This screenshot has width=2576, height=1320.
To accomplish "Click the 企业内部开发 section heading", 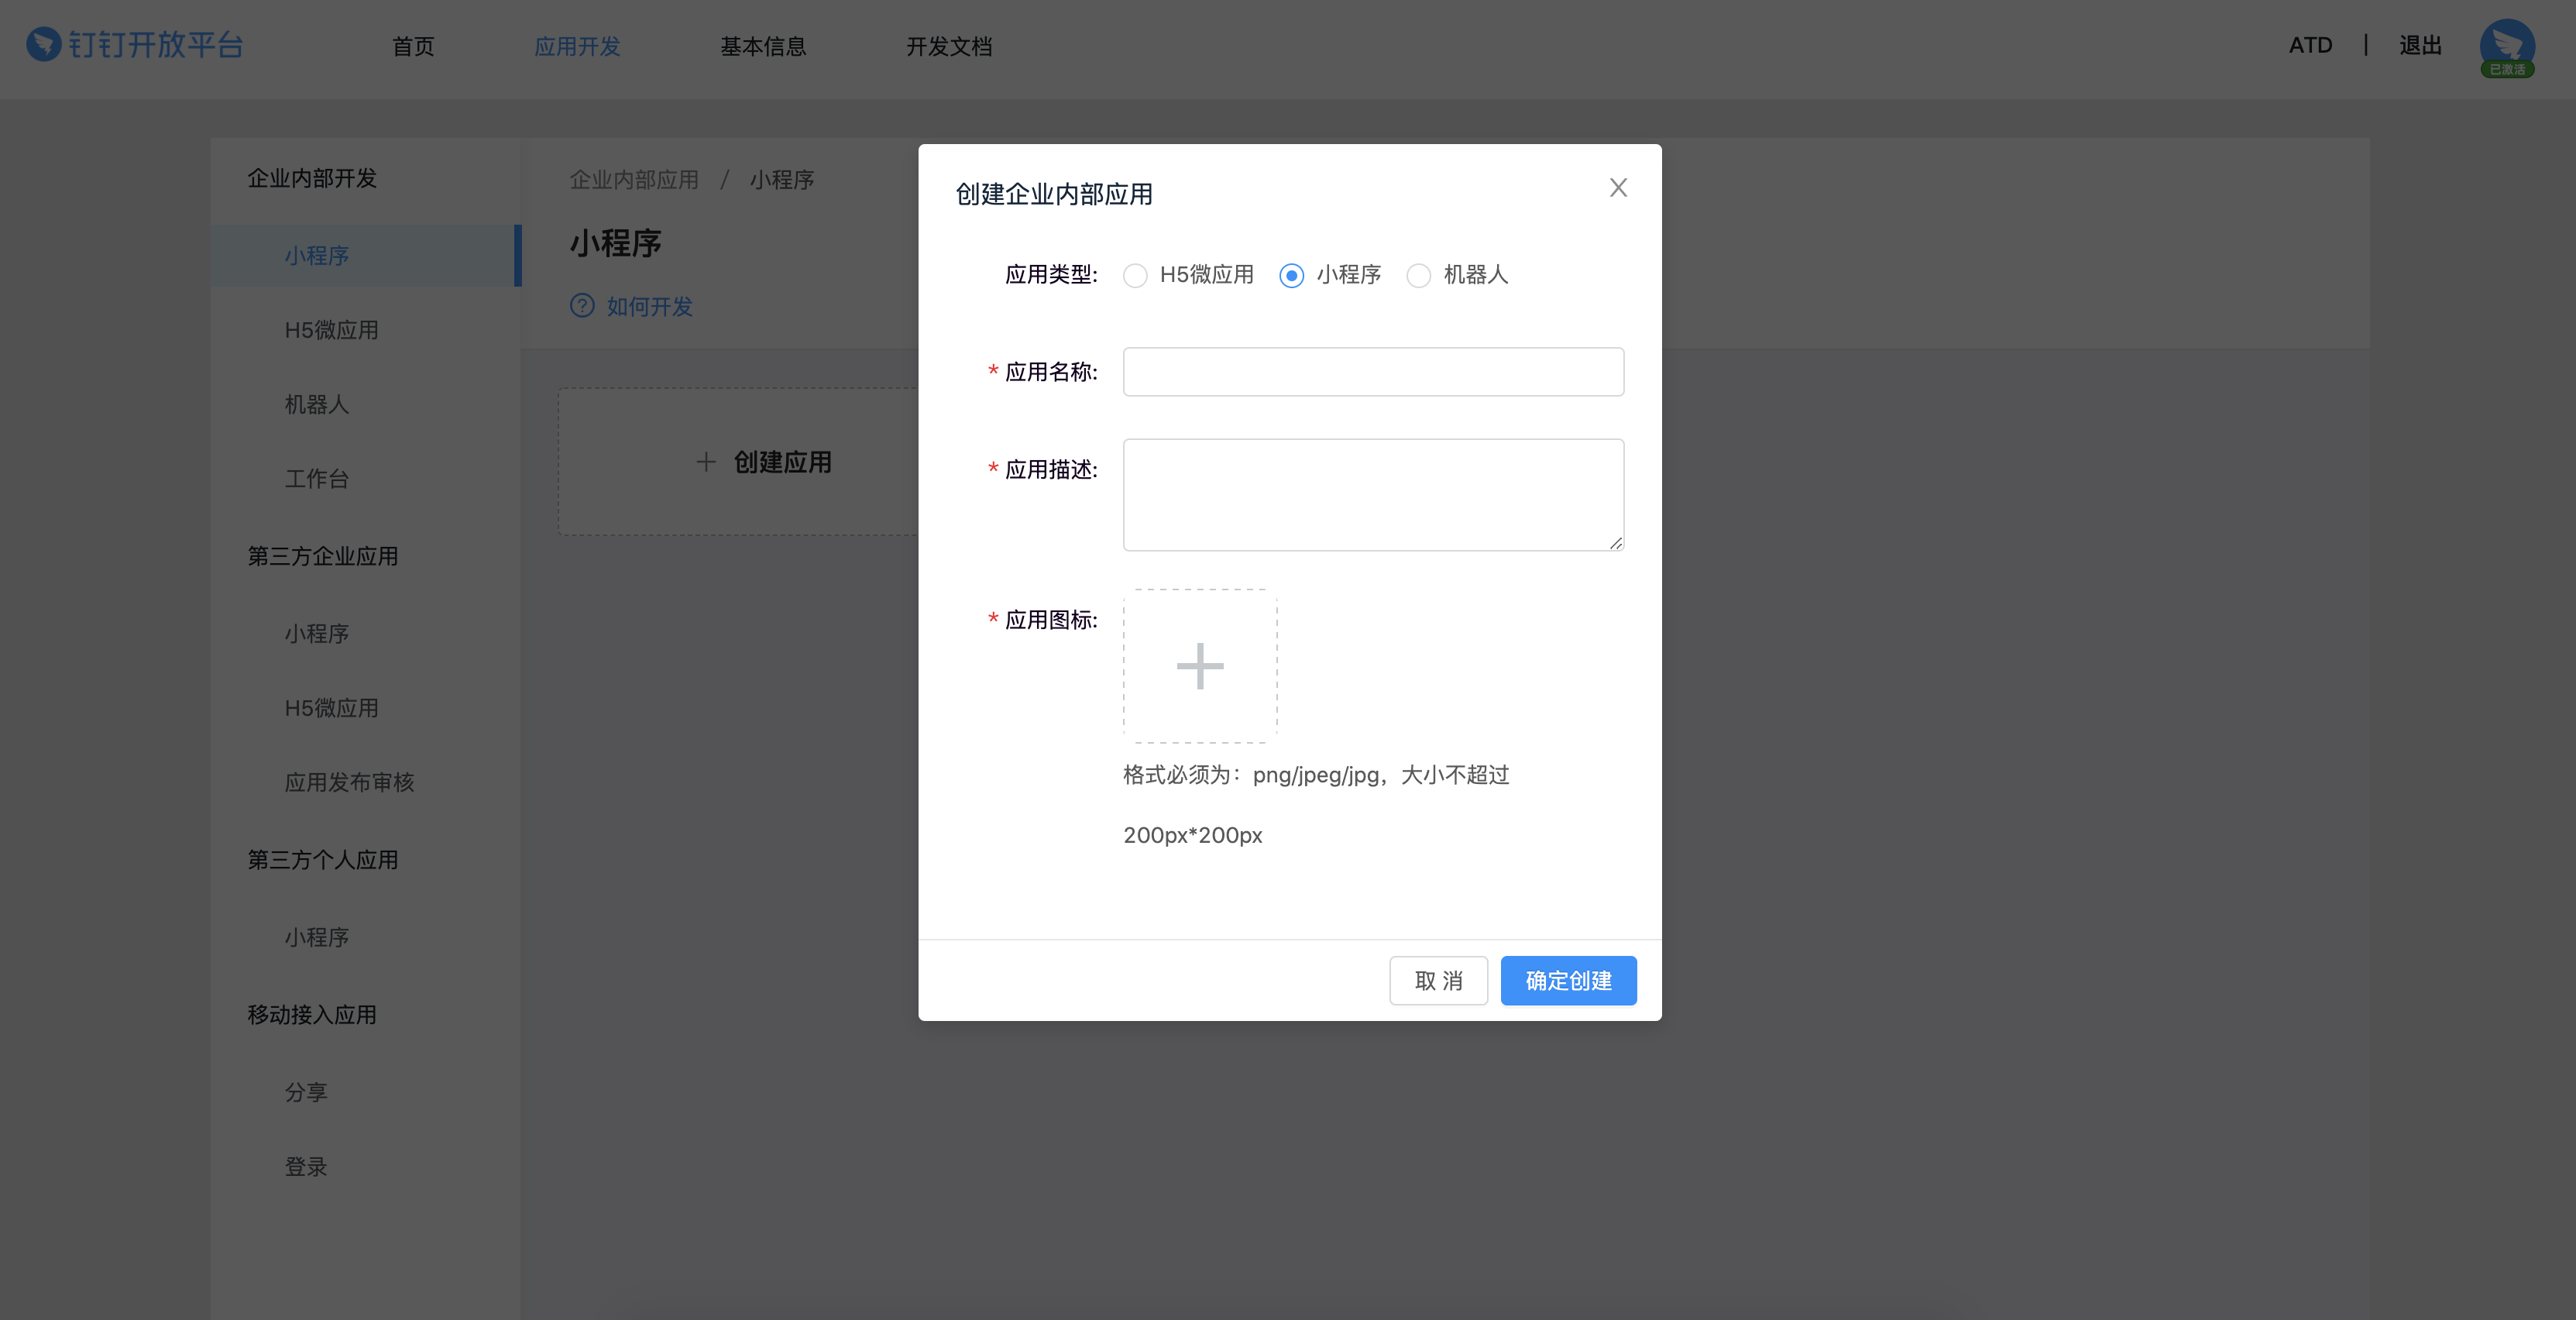I will pos(312,178).
